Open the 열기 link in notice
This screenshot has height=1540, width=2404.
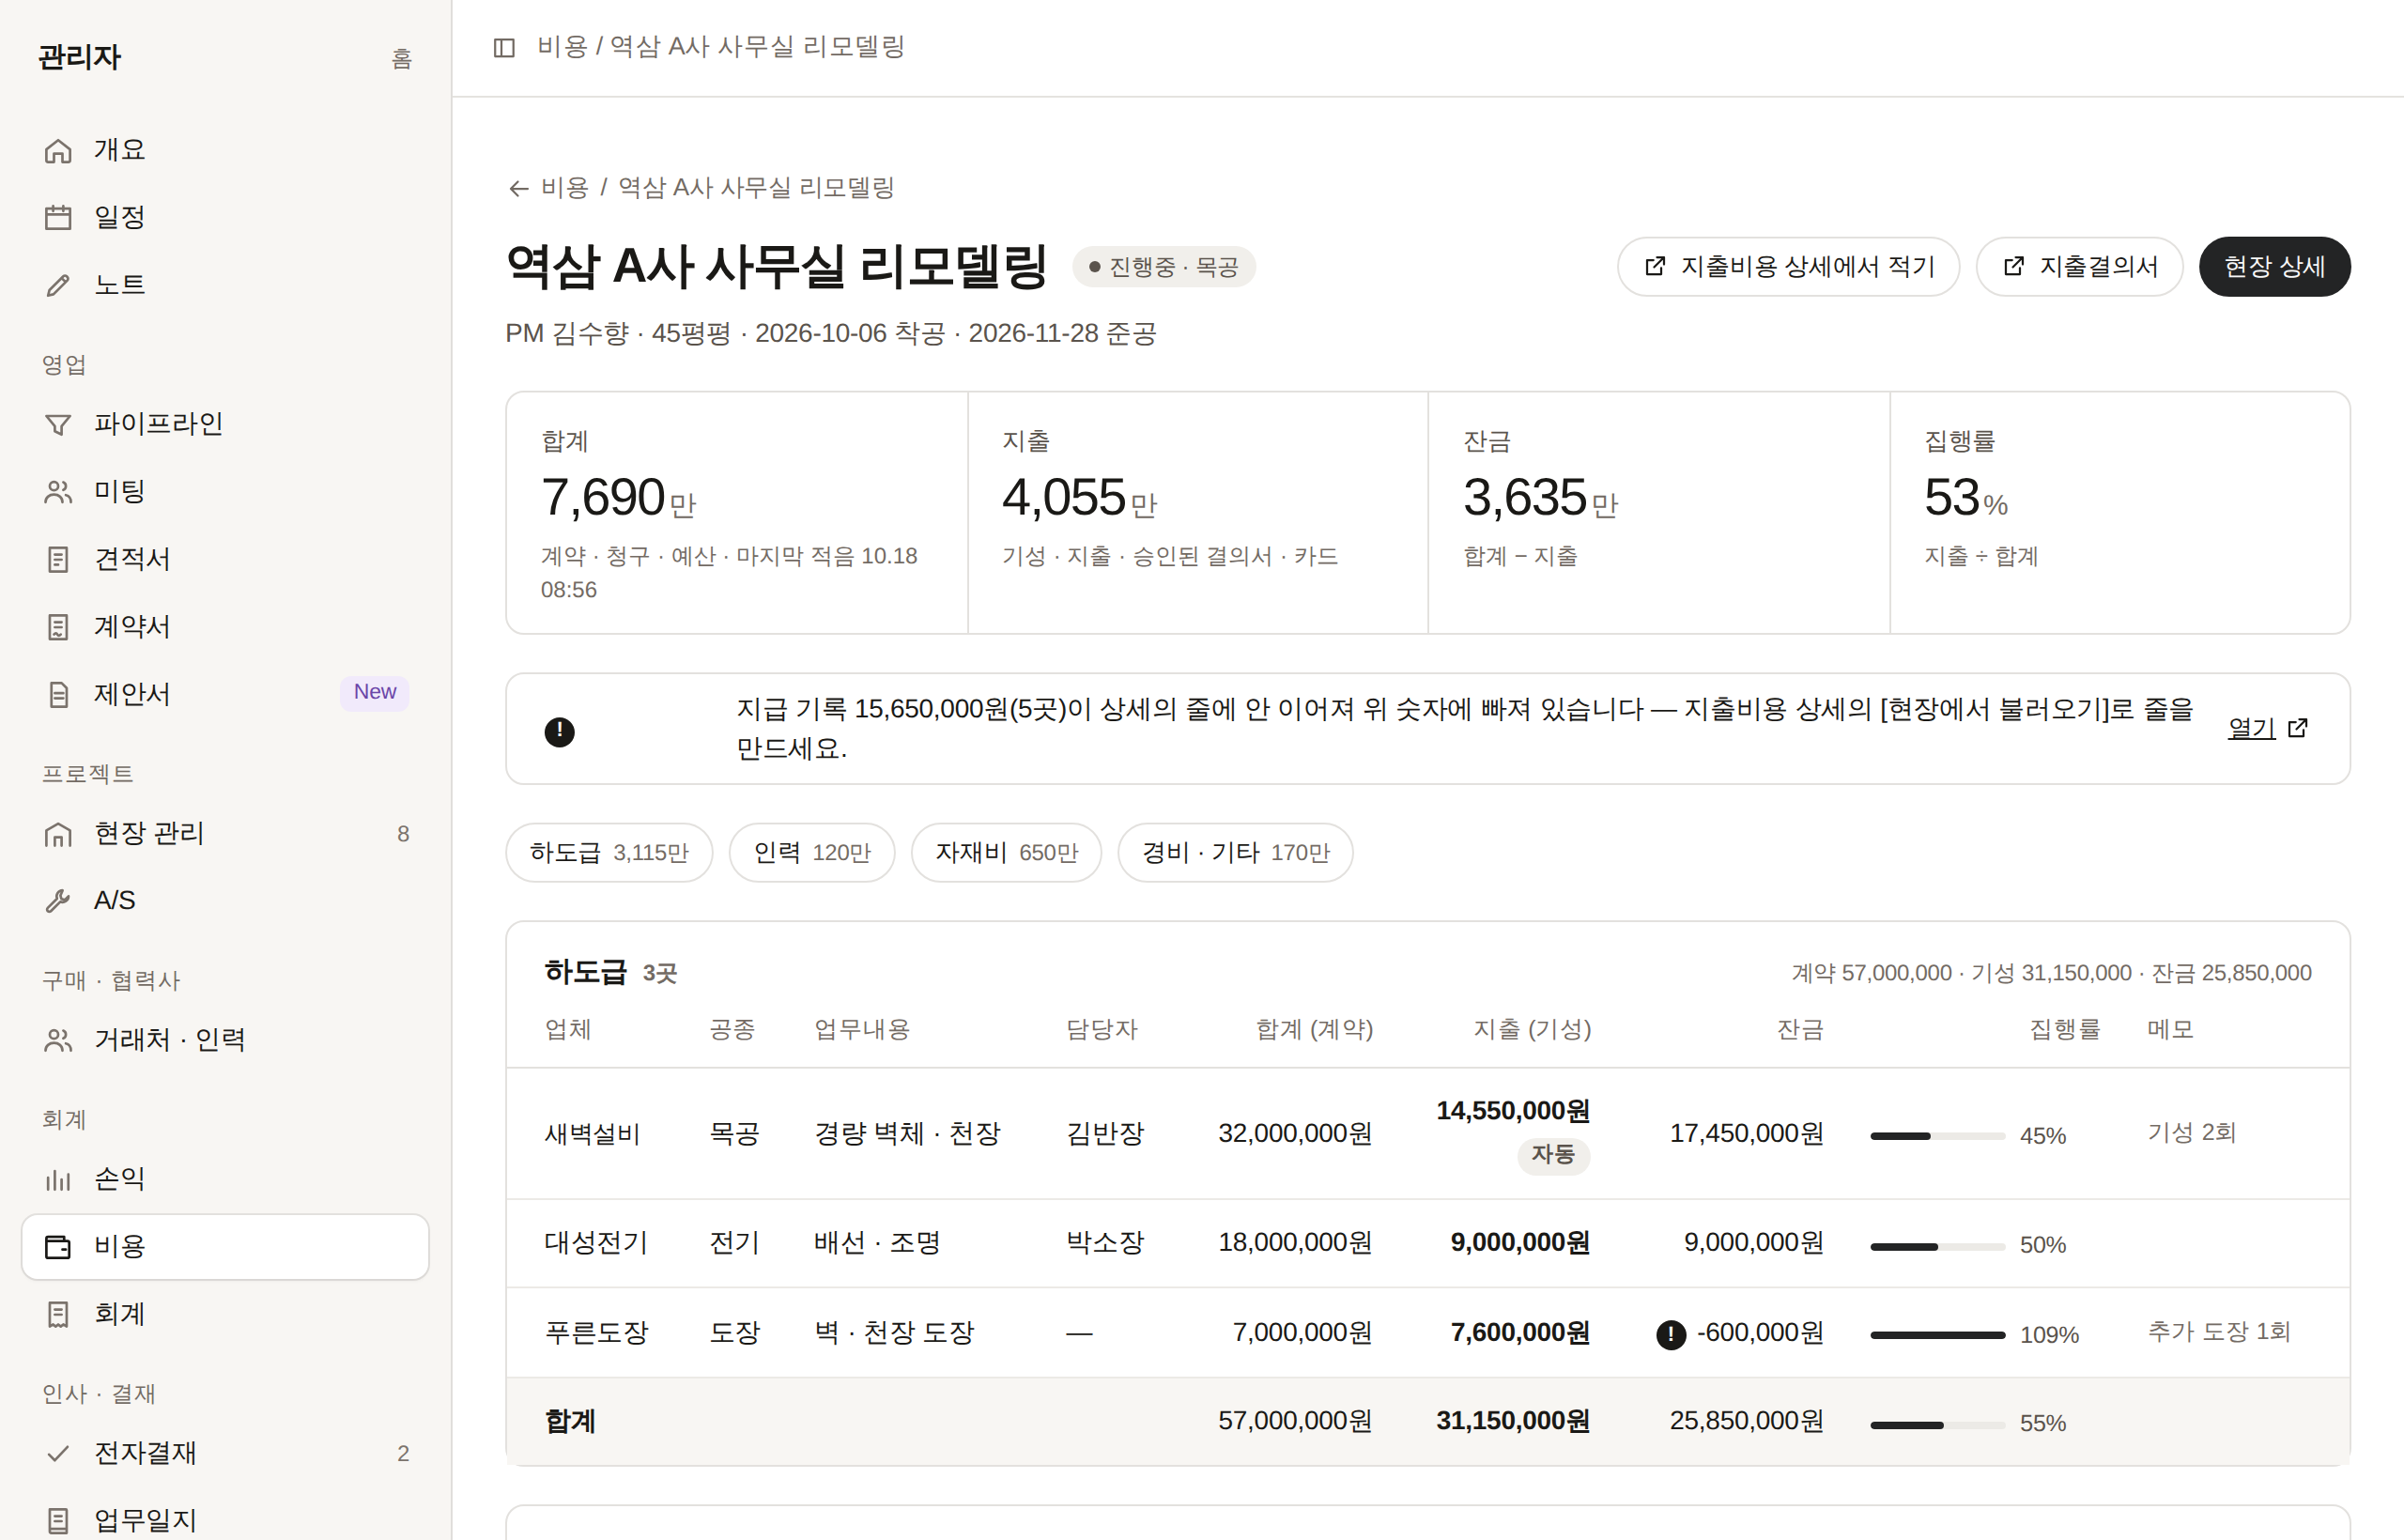pos(2267,728)
